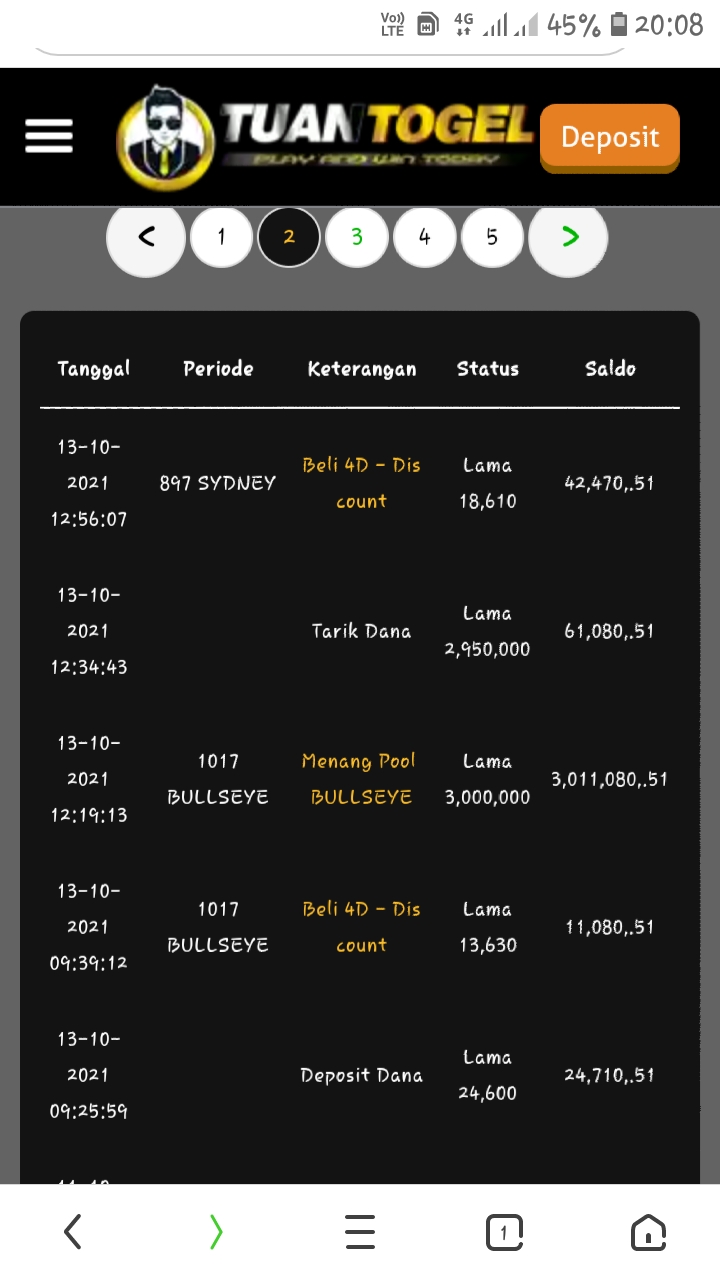Select page 1 in pagination
Viewport: 720px width, 1280px height.
pyautogui.click(x=221, y=237)
